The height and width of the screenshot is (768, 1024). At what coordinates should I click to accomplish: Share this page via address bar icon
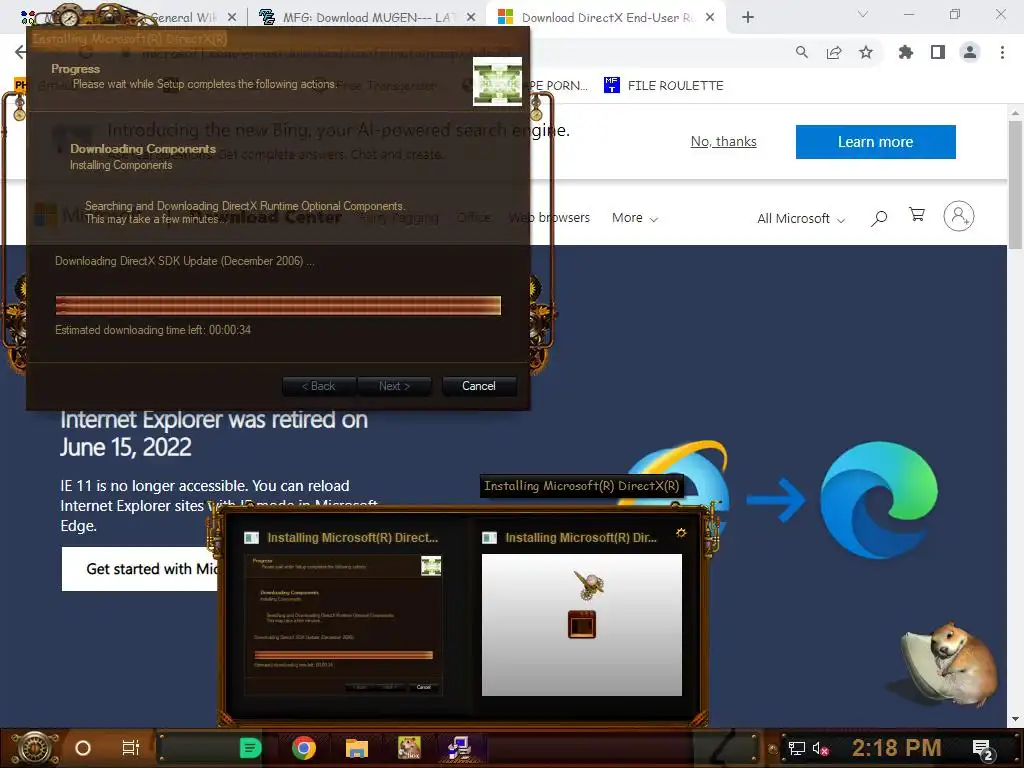click(833, 52)
